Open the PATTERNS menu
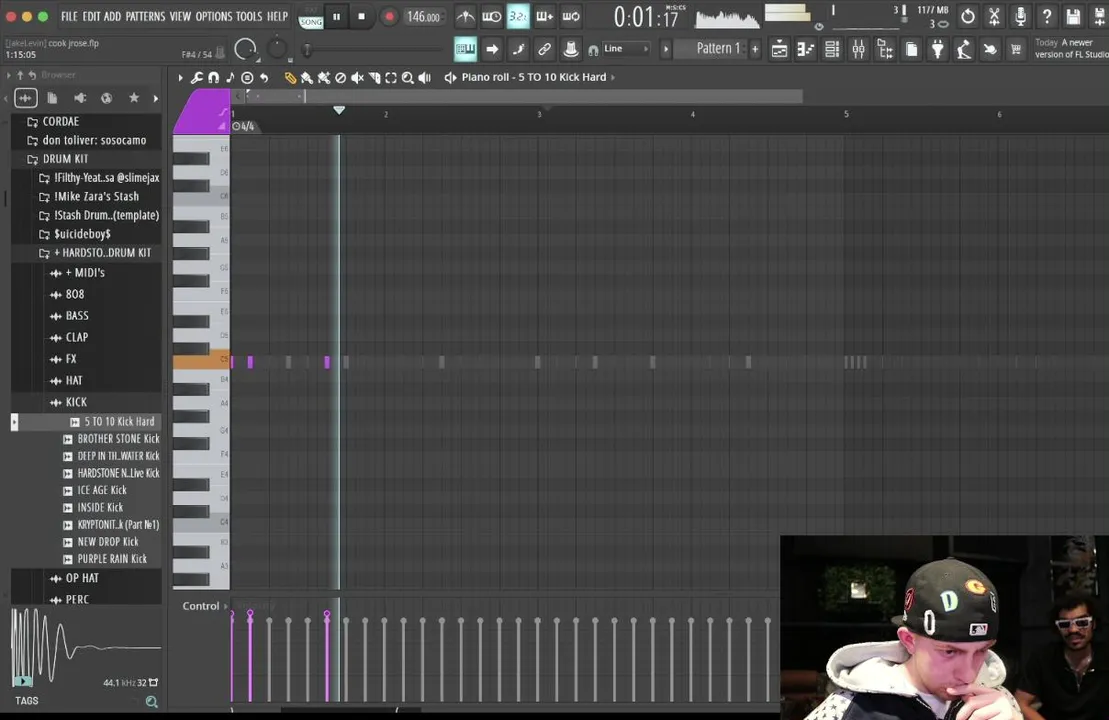 [145, 16]
